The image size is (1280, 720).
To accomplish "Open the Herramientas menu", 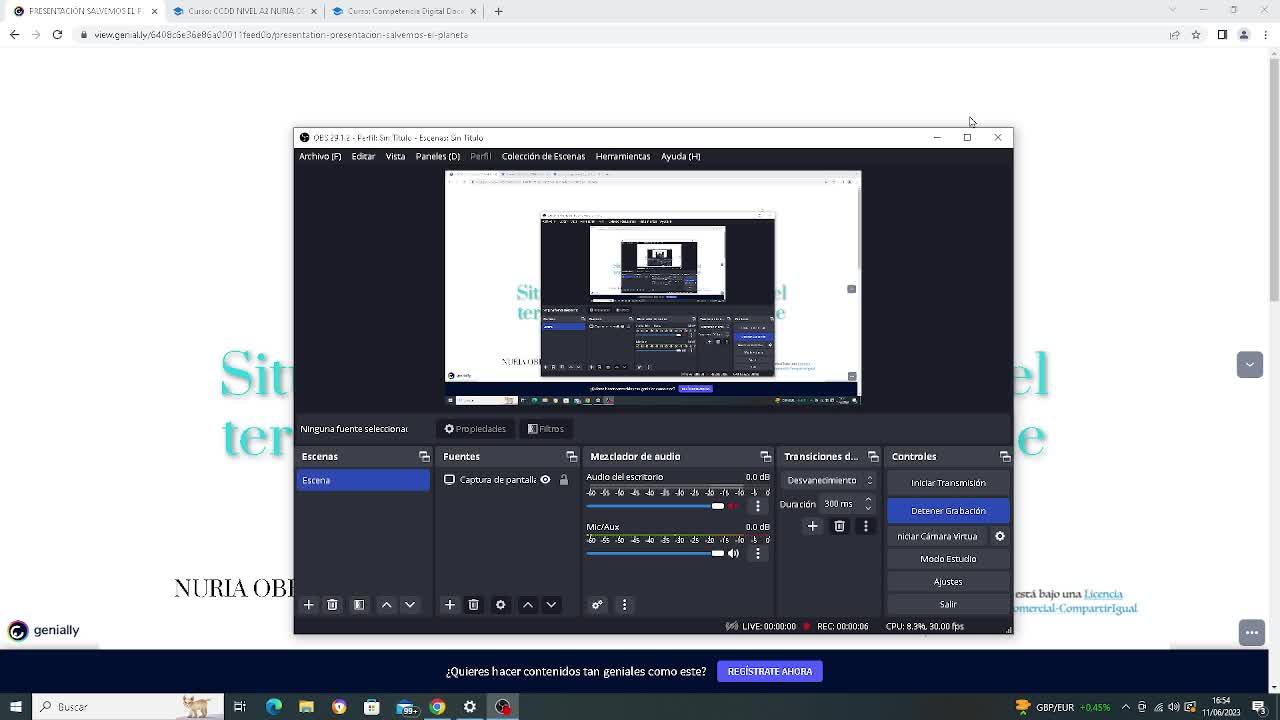I will [x=622, y=156].
